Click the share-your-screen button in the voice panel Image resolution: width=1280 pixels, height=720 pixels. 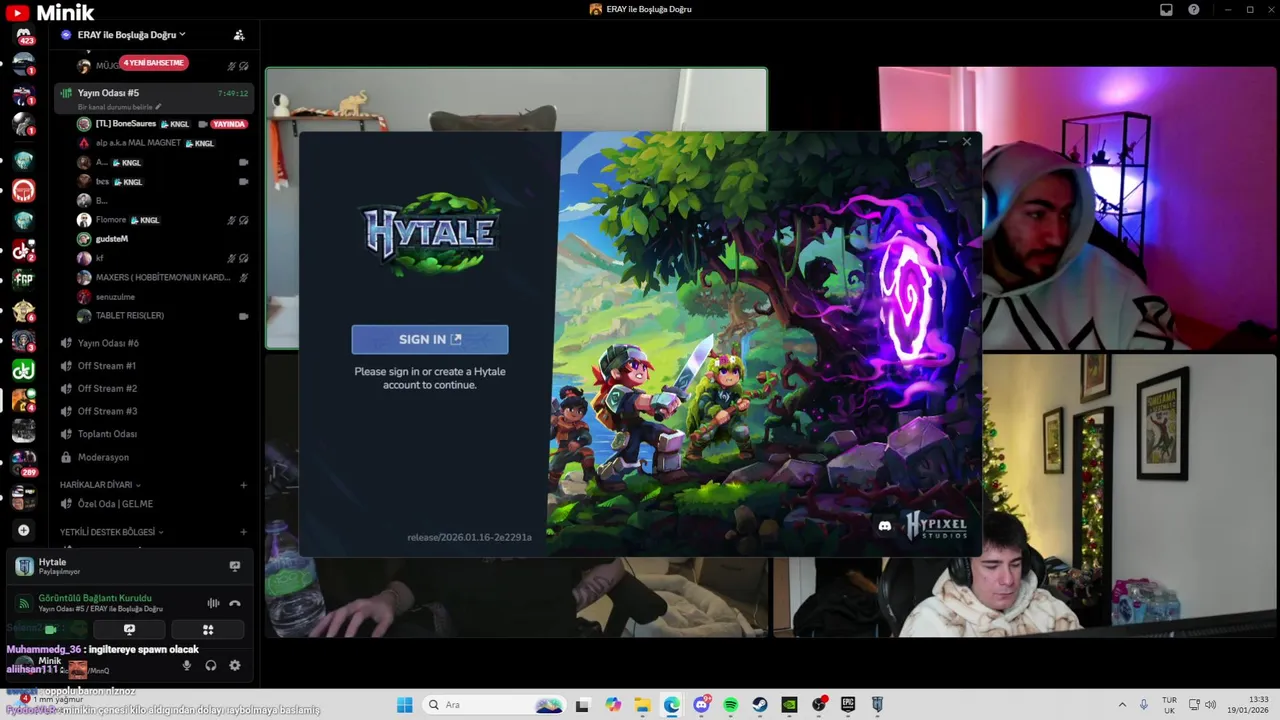point(129,630)
